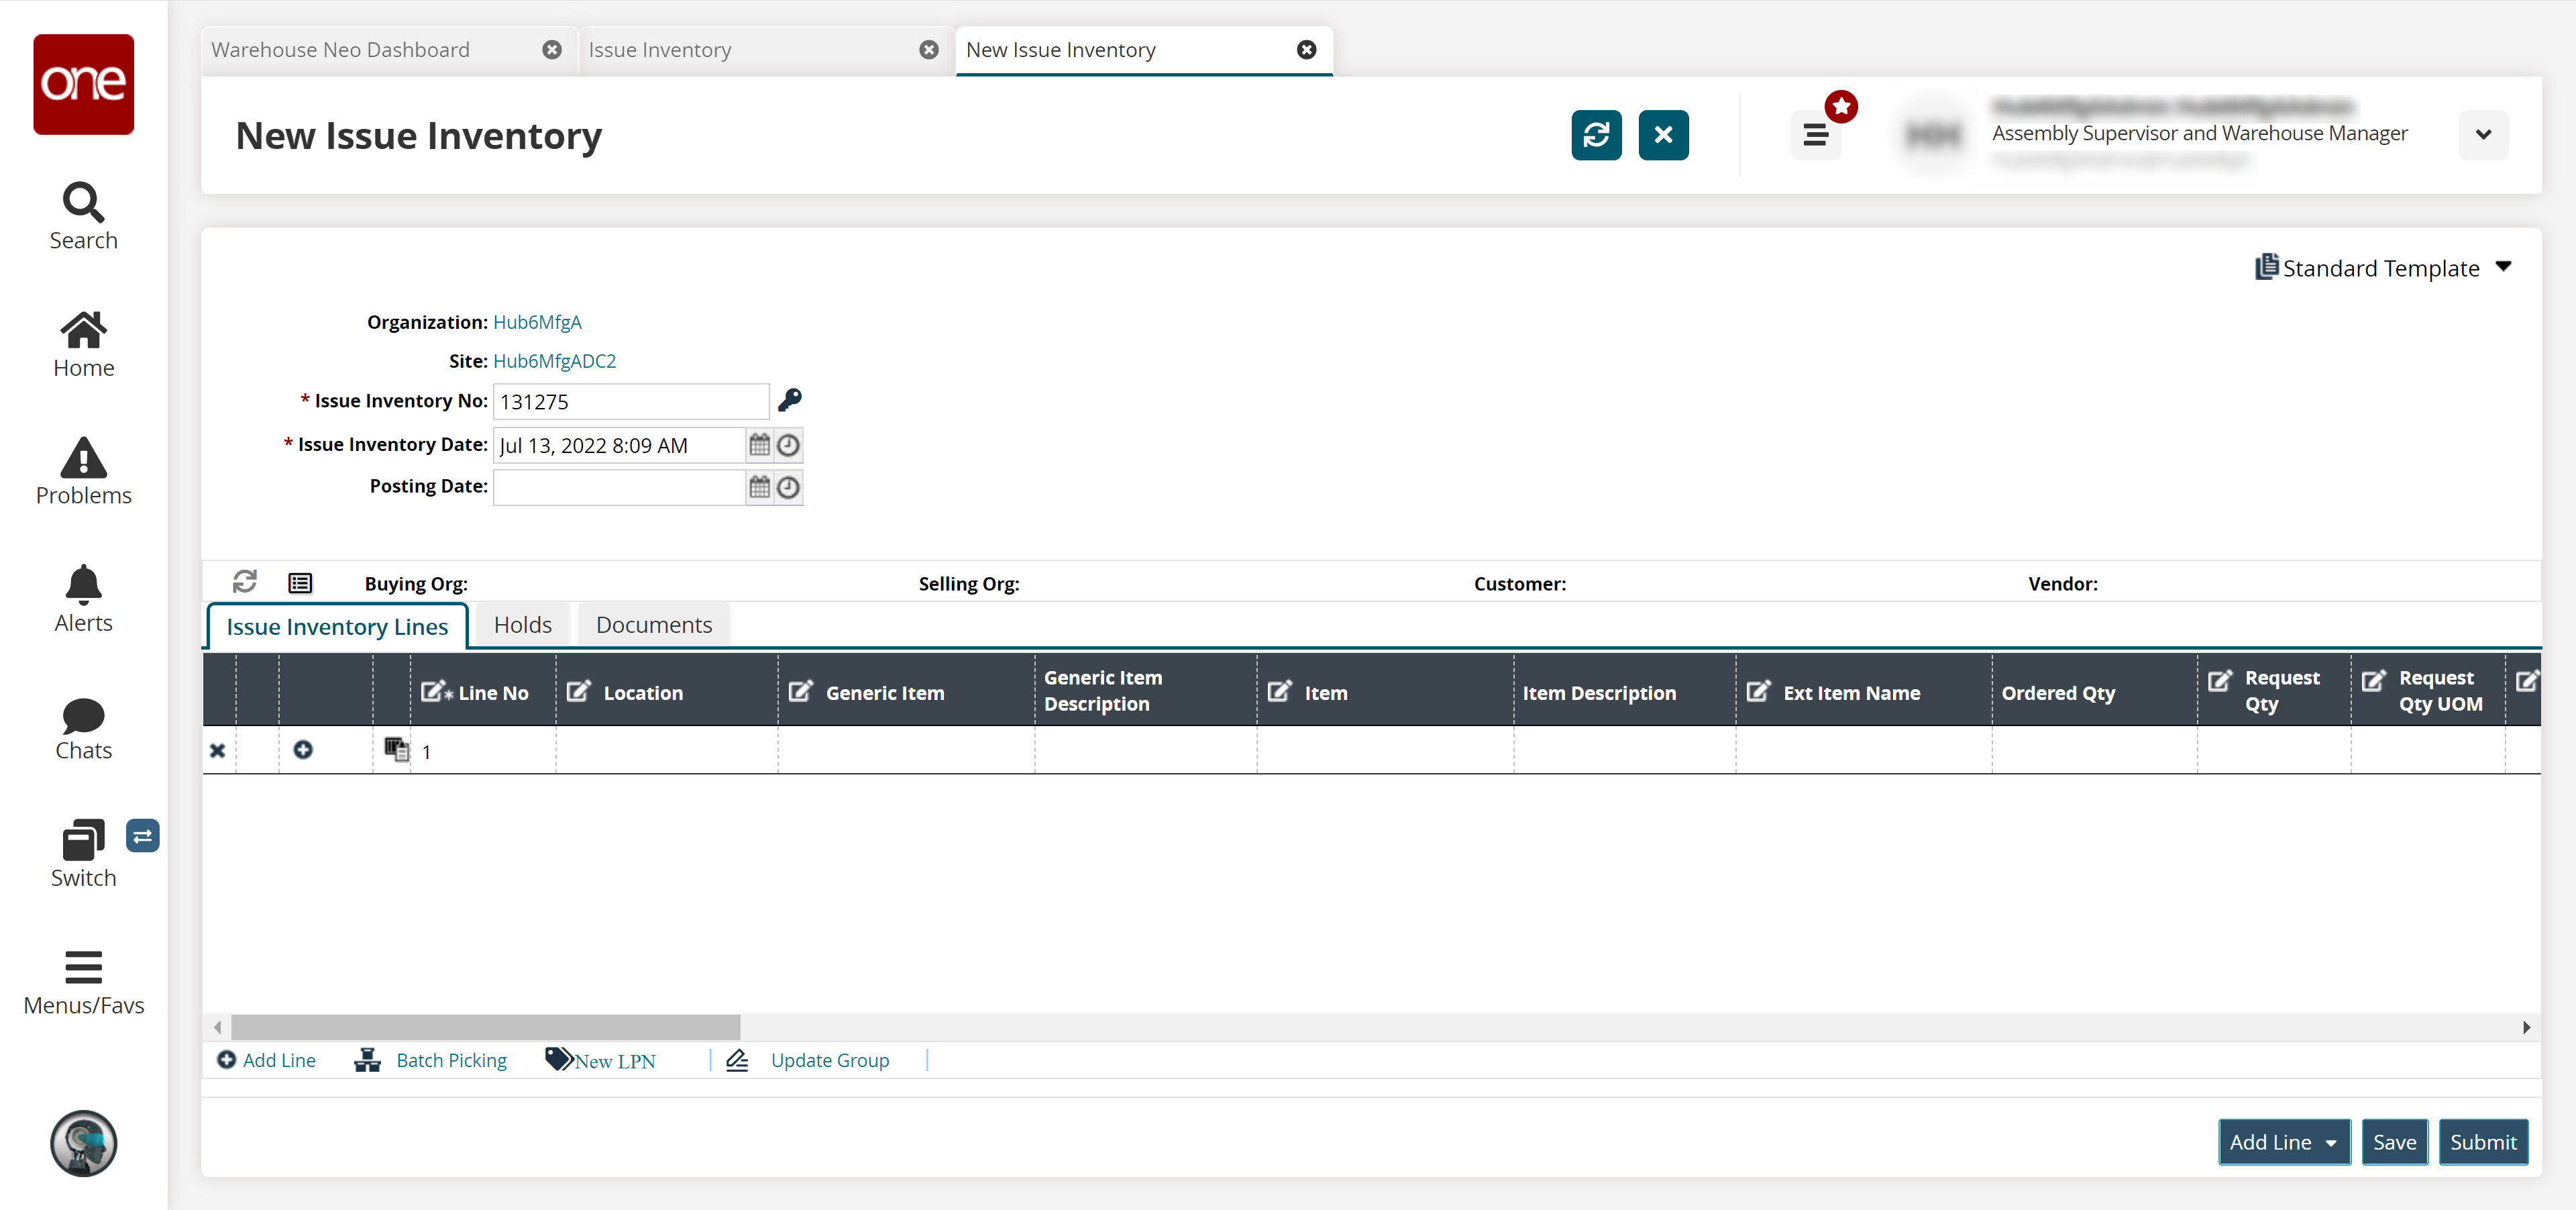
Task: Click the refresh icon in the header
Action: point(1596,135)
